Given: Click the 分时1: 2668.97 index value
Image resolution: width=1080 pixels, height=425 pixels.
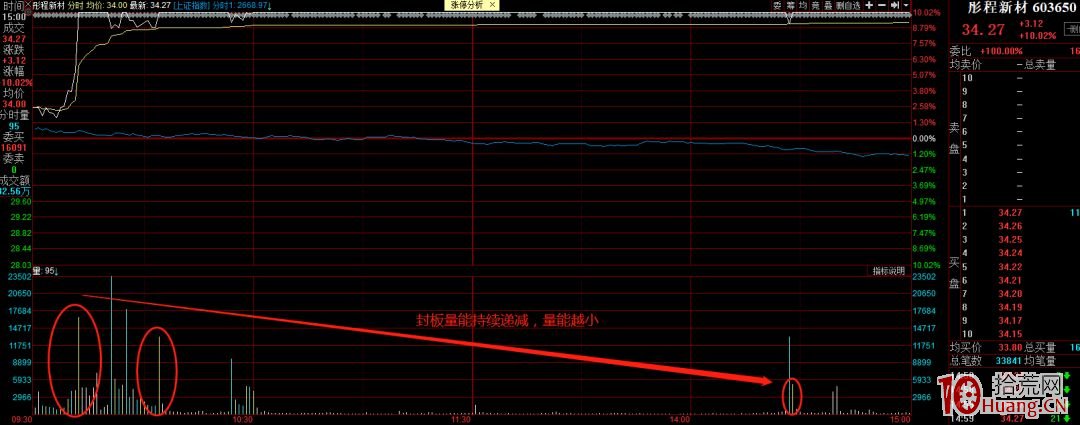Looking at the screenshot, I should pyautogui.click(x=242, y=5).
